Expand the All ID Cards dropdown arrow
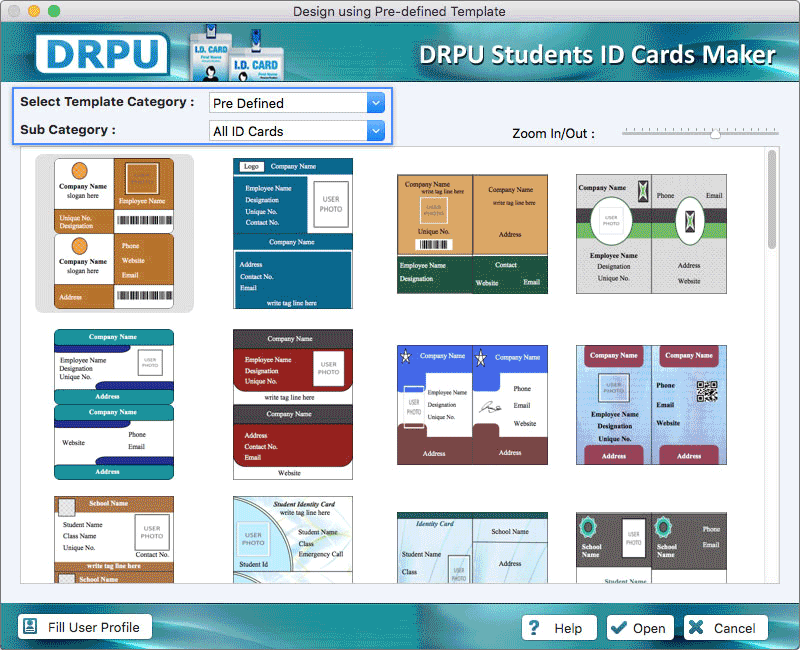 click(376, 130)
